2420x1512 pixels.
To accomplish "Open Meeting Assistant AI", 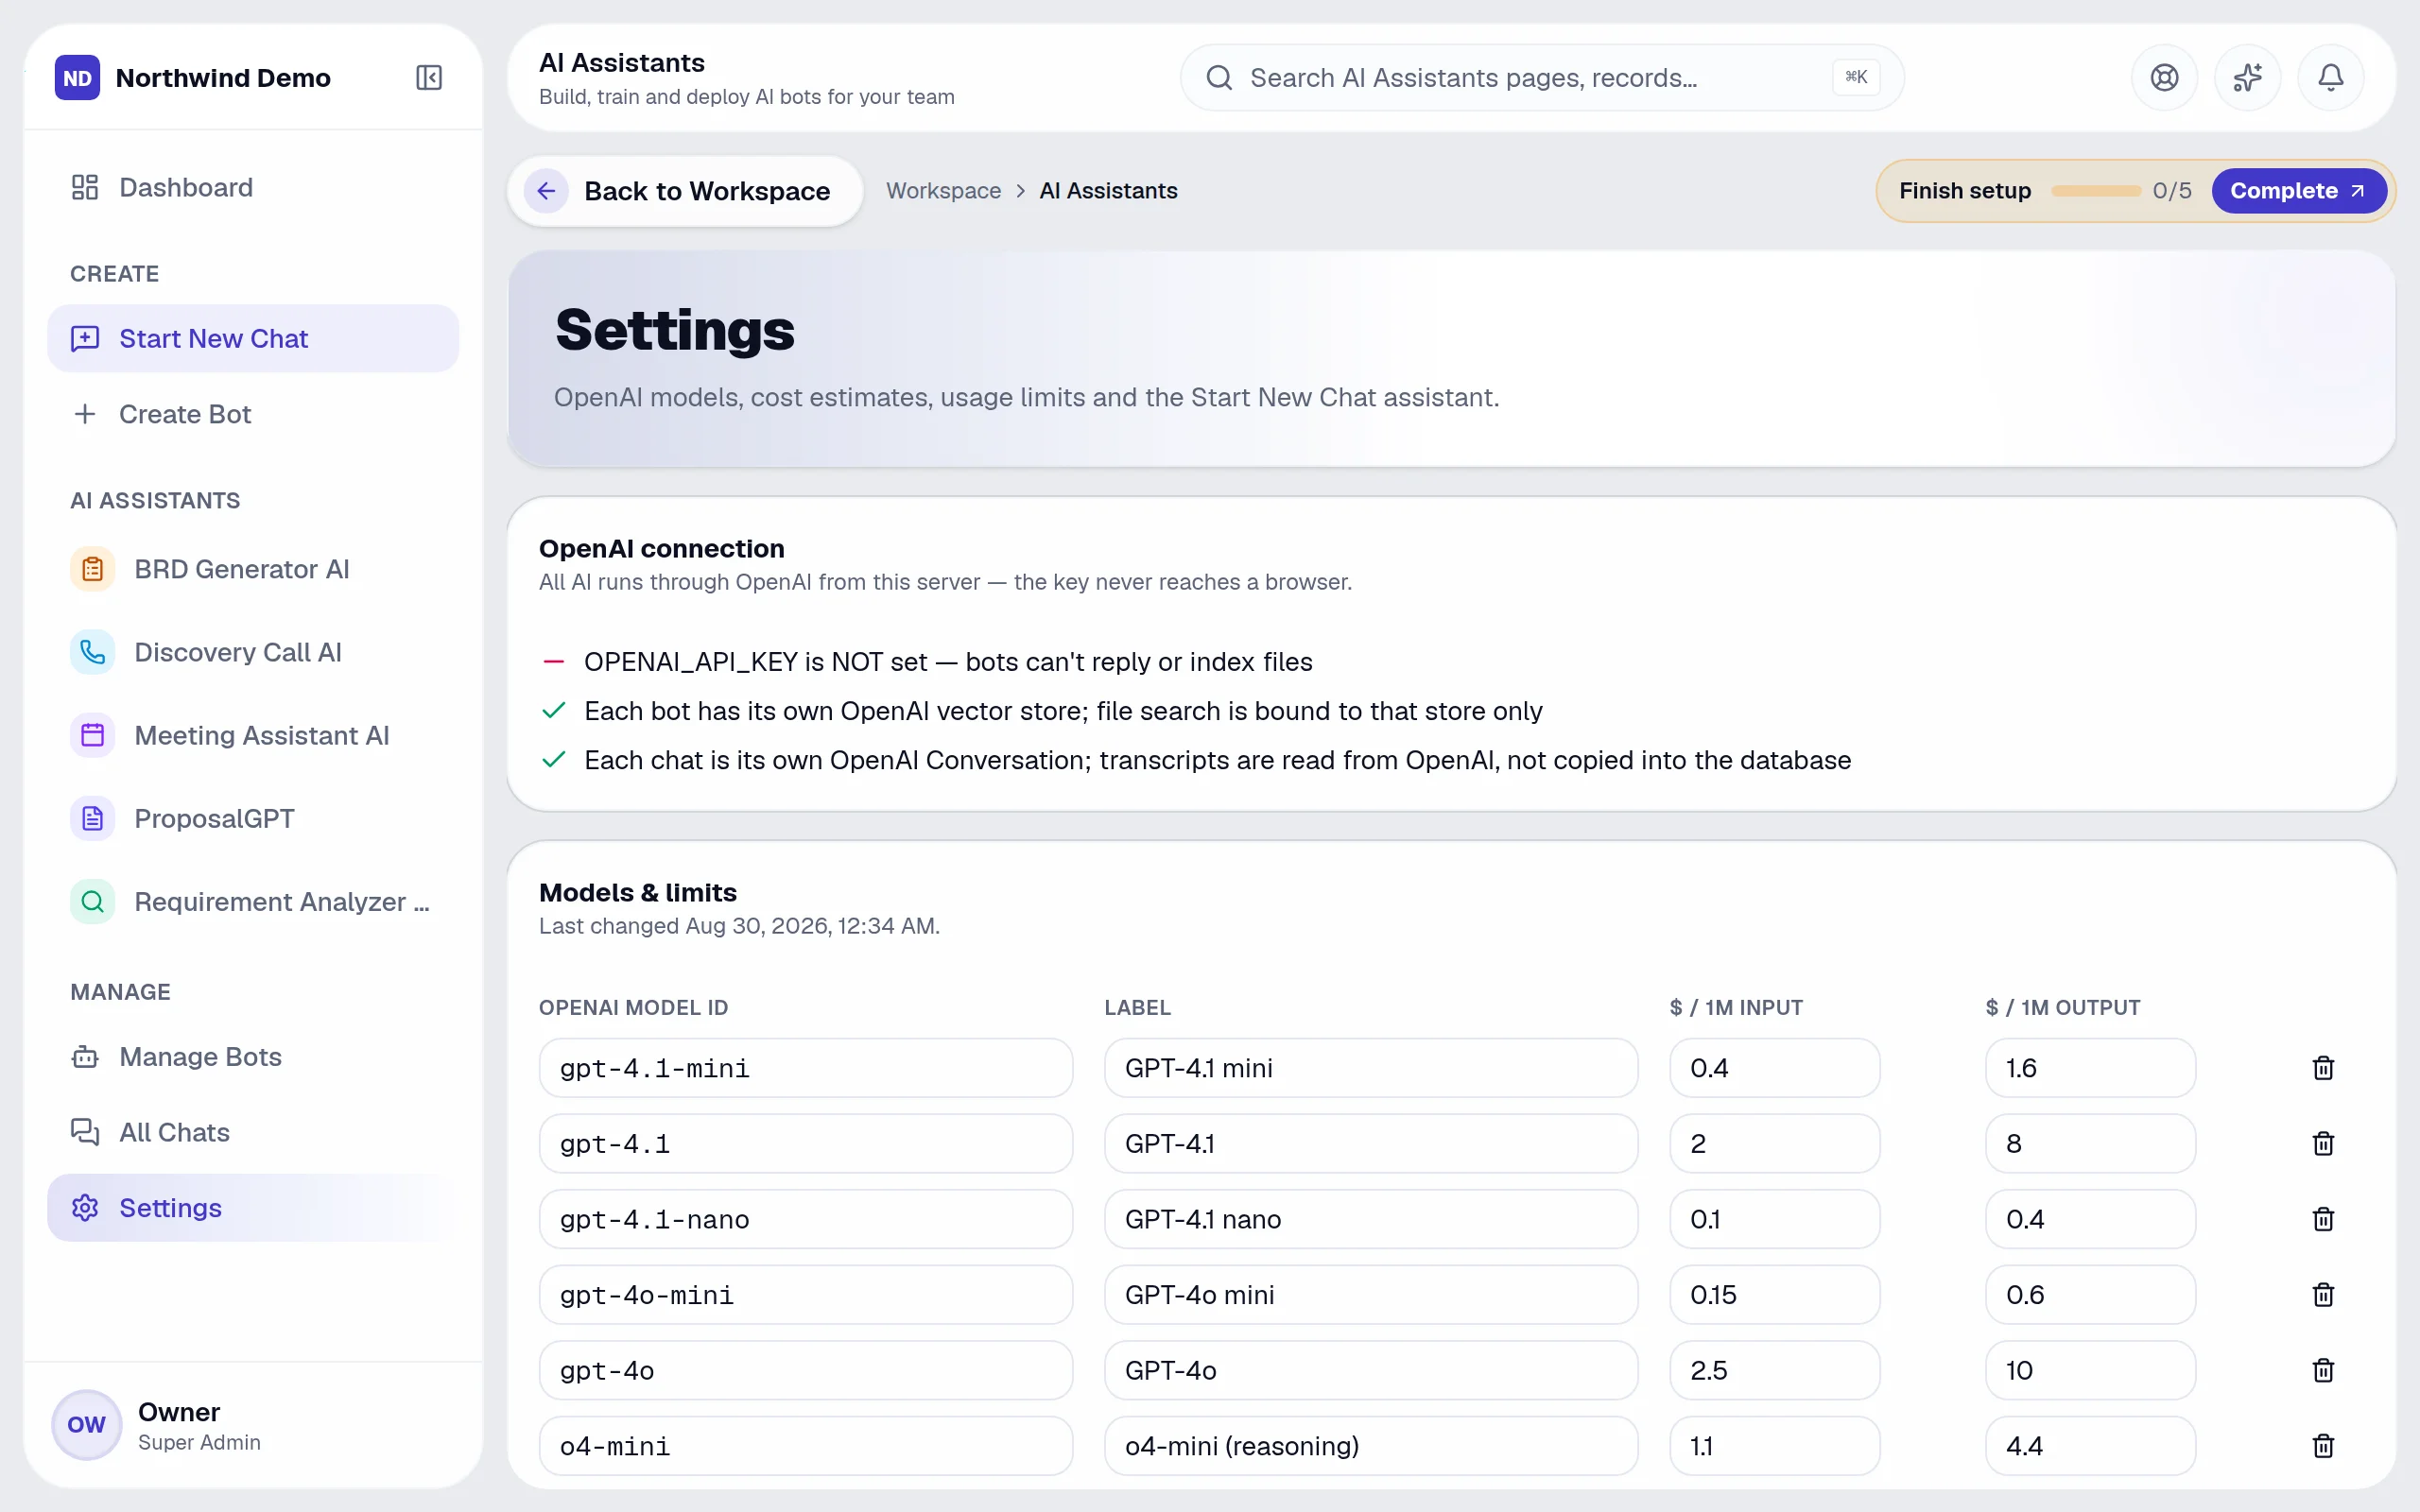I will pos(253,735).
